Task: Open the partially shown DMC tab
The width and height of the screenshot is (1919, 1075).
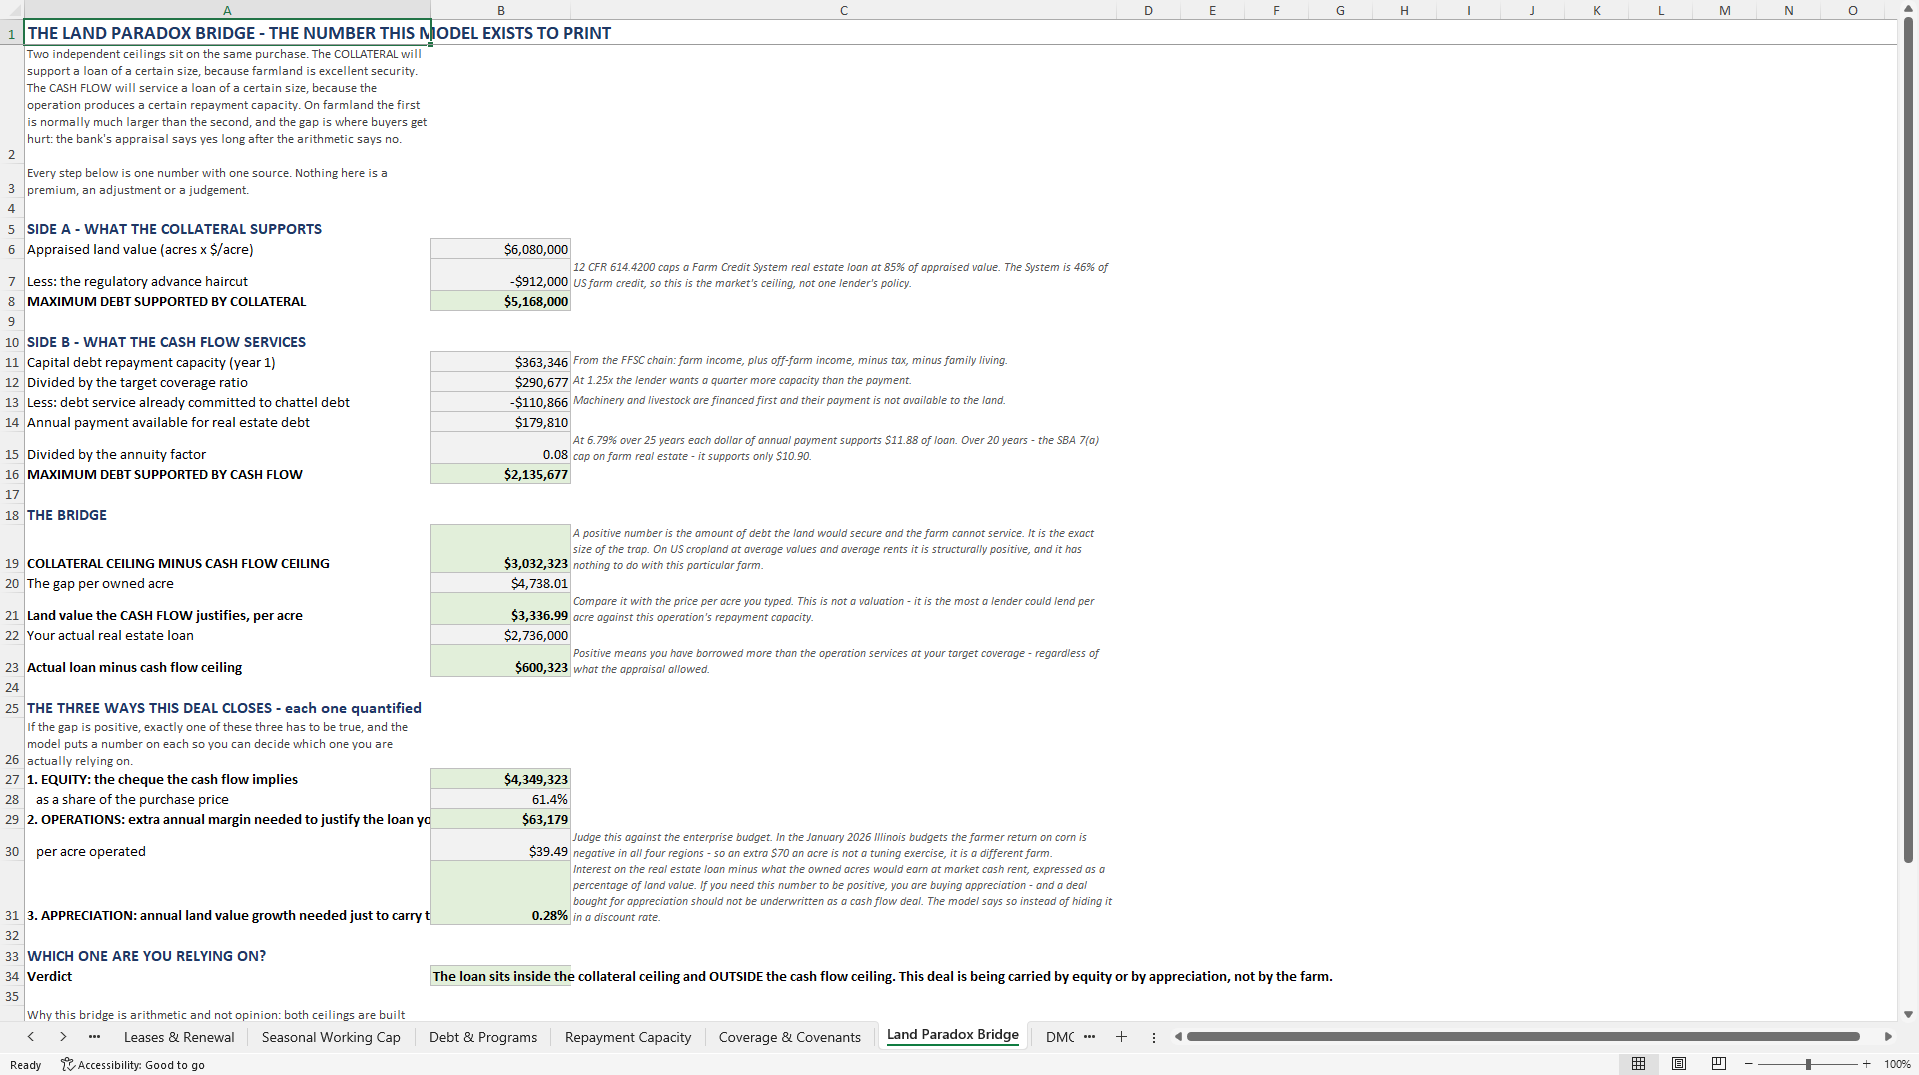Action: tap(1059, 1037)
